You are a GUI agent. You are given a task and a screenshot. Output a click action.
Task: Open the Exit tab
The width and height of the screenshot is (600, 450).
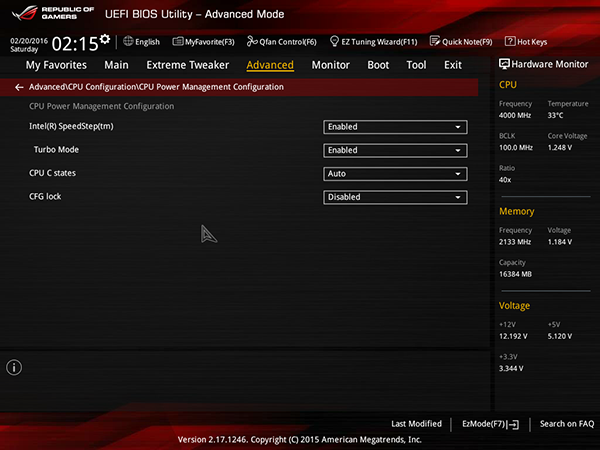[x=453, y=65]
